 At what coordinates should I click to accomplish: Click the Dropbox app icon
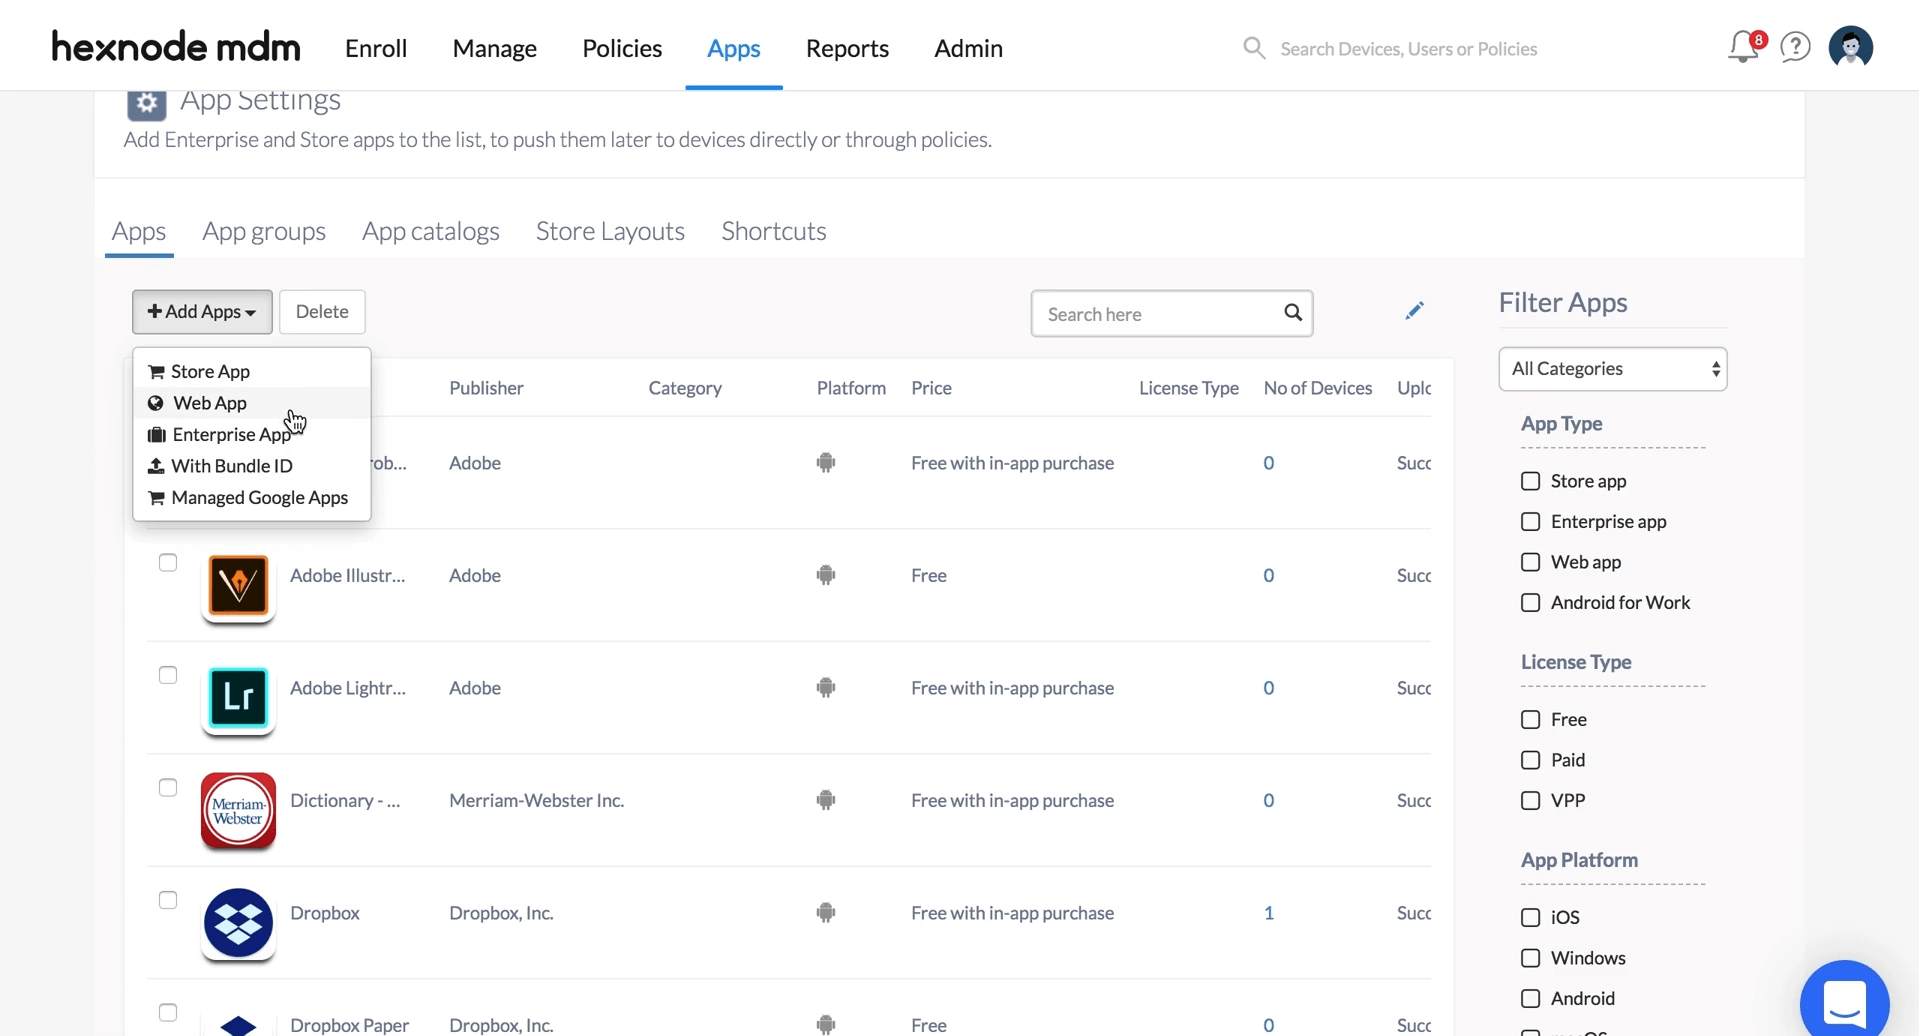tap(238, 923)
